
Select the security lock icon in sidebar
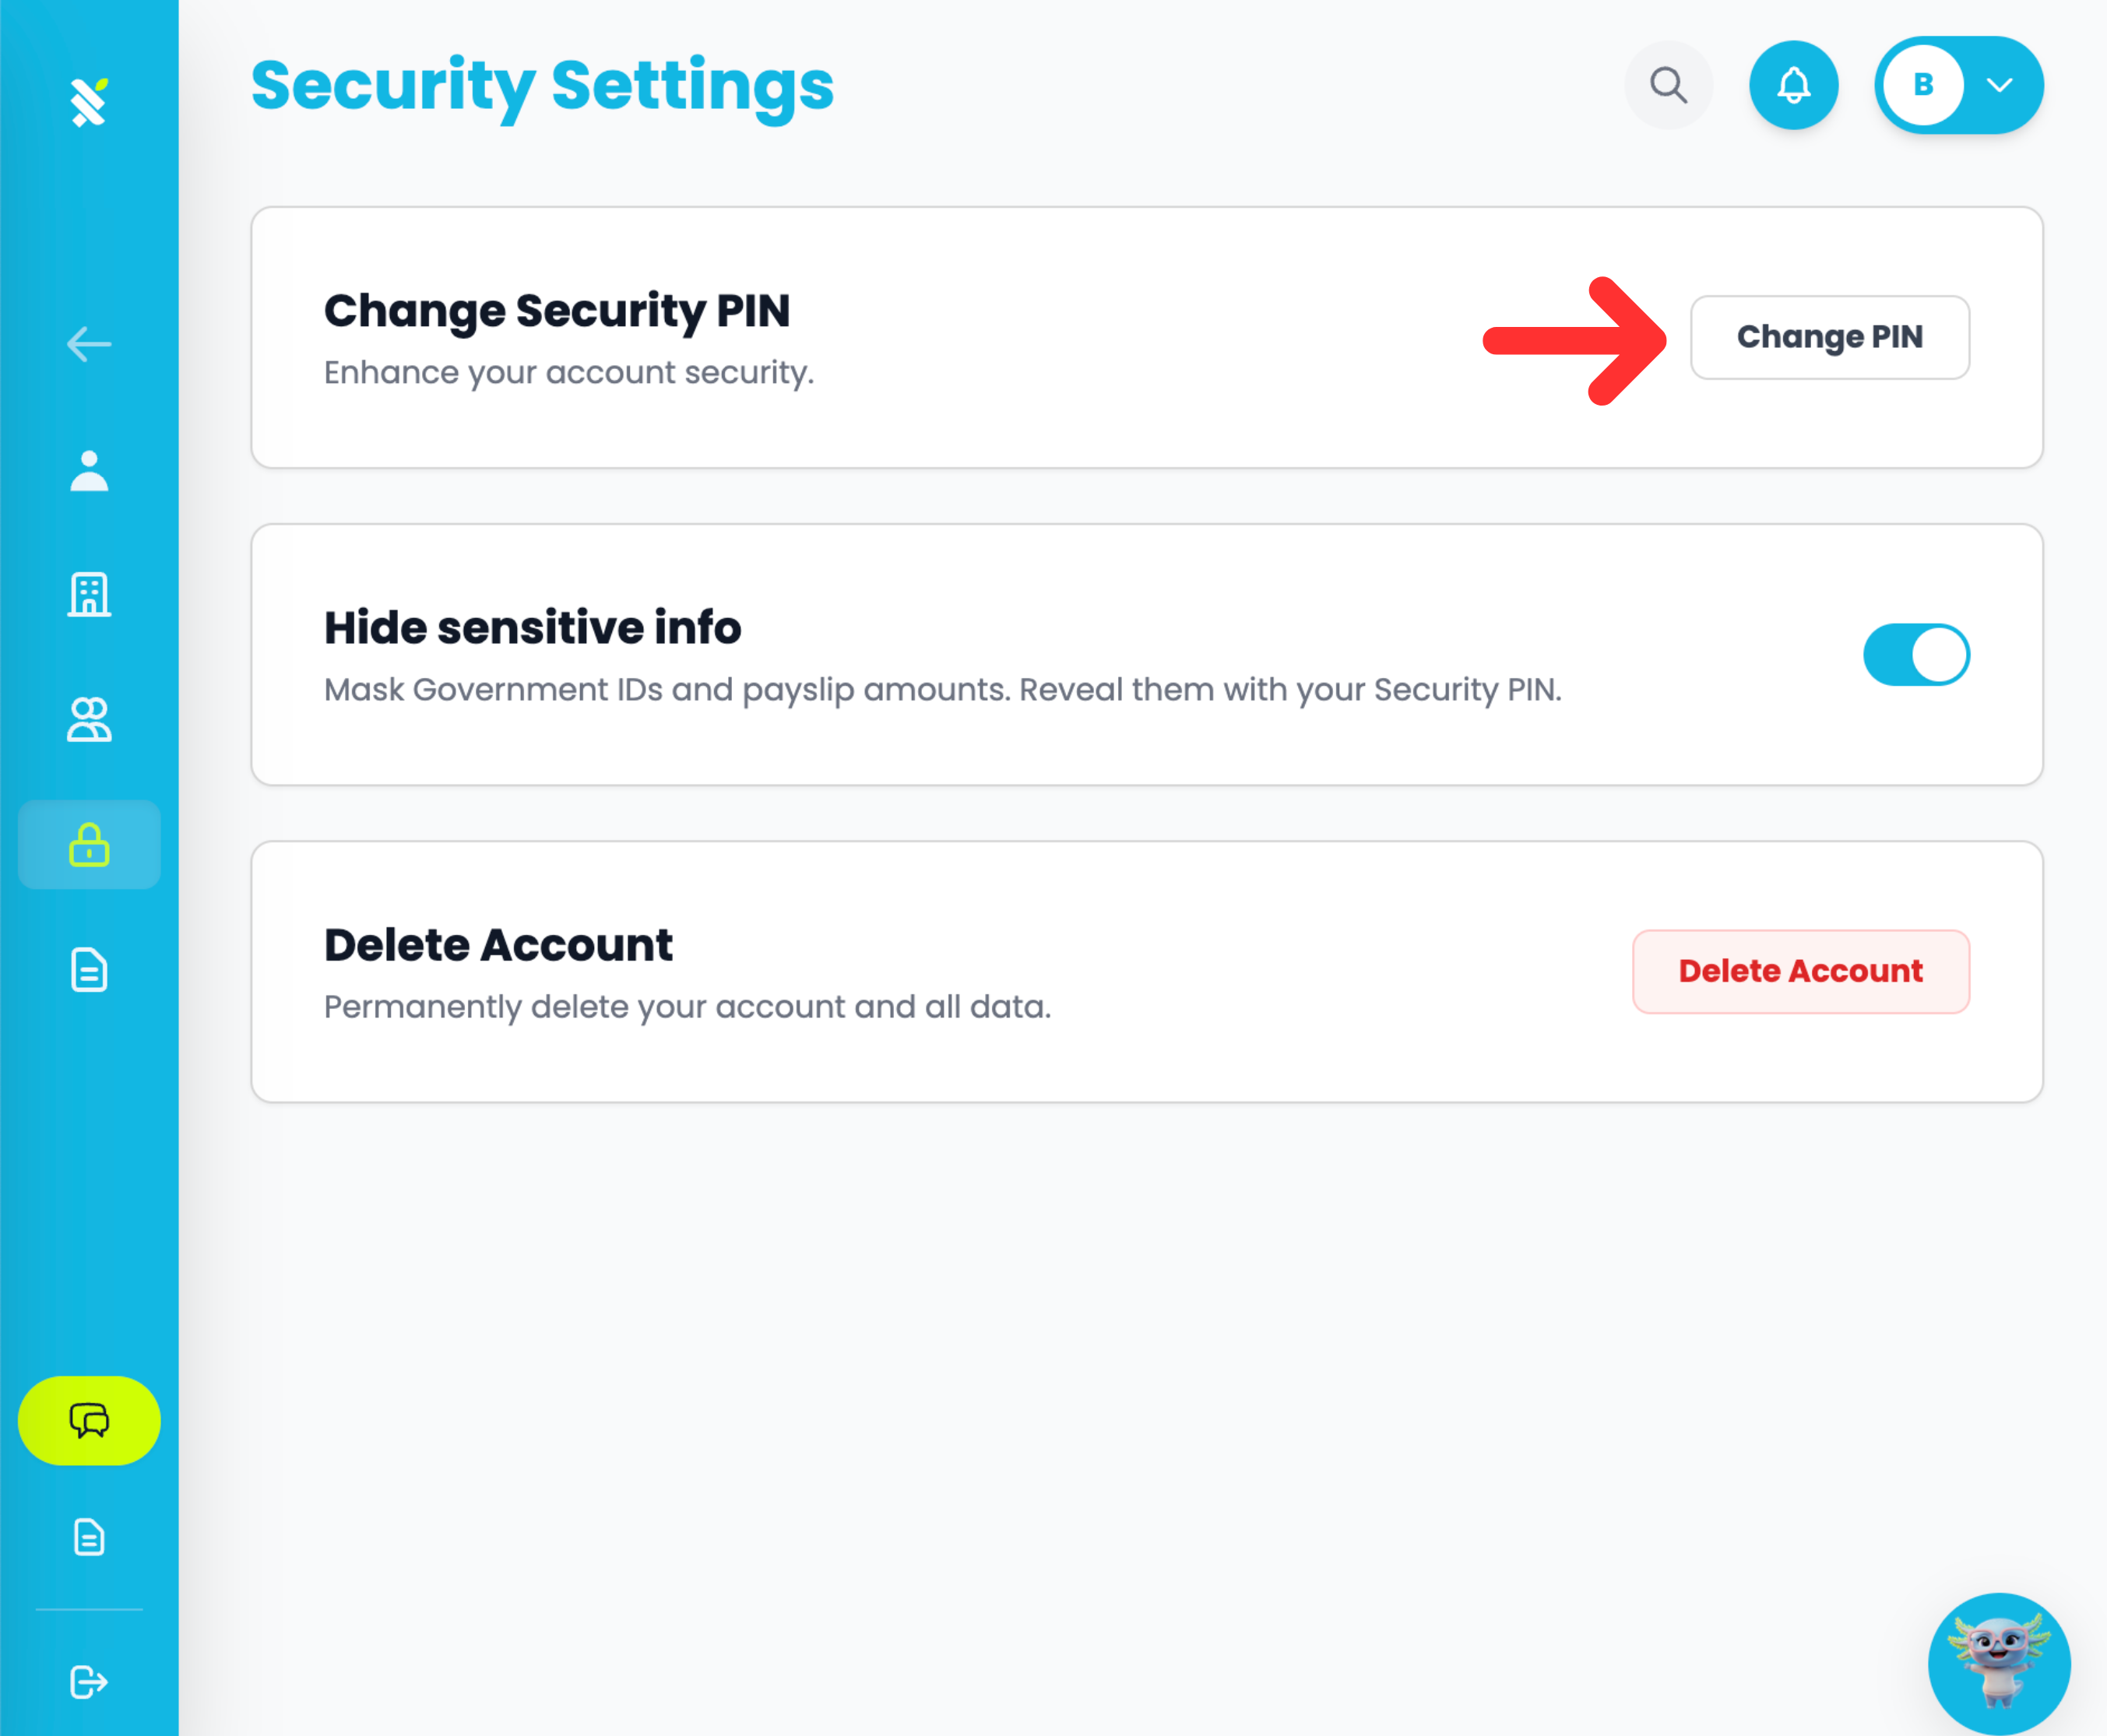click(x=89, y=844)
